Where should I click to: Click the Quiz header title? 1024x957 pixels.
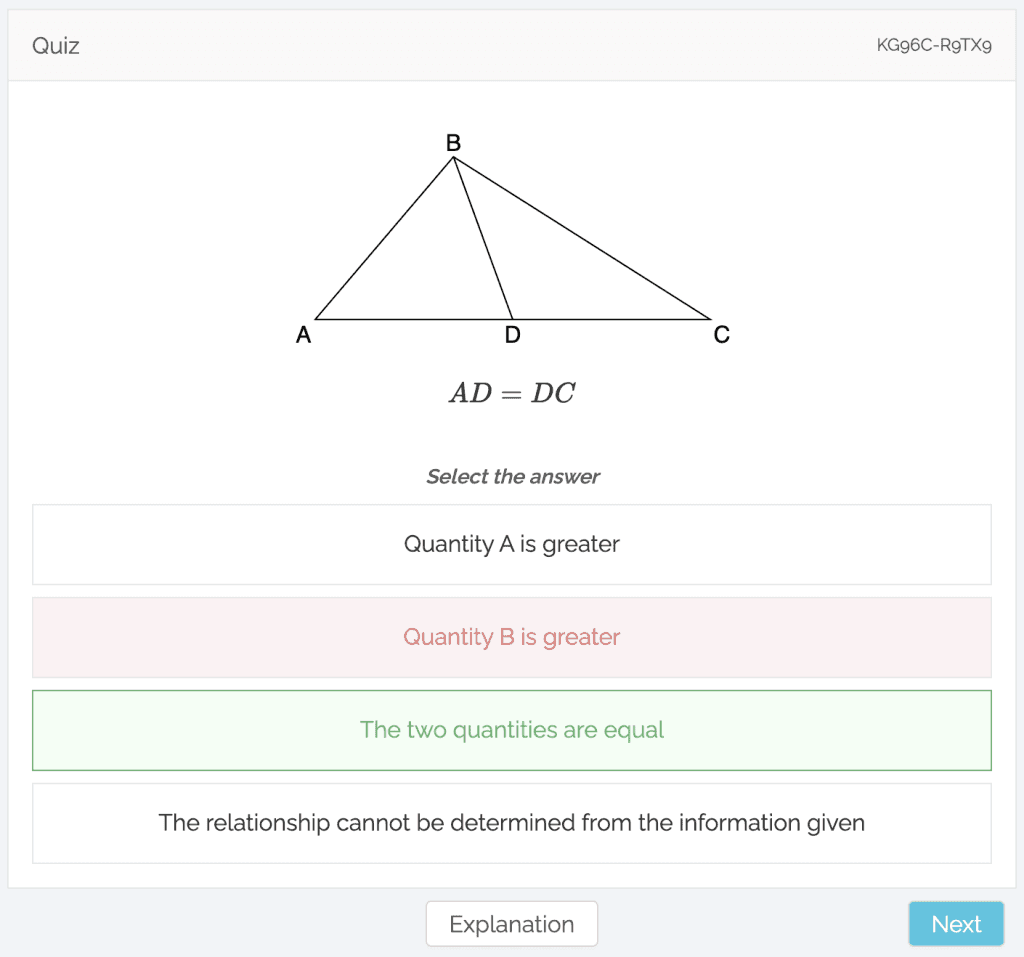[55, 46]
